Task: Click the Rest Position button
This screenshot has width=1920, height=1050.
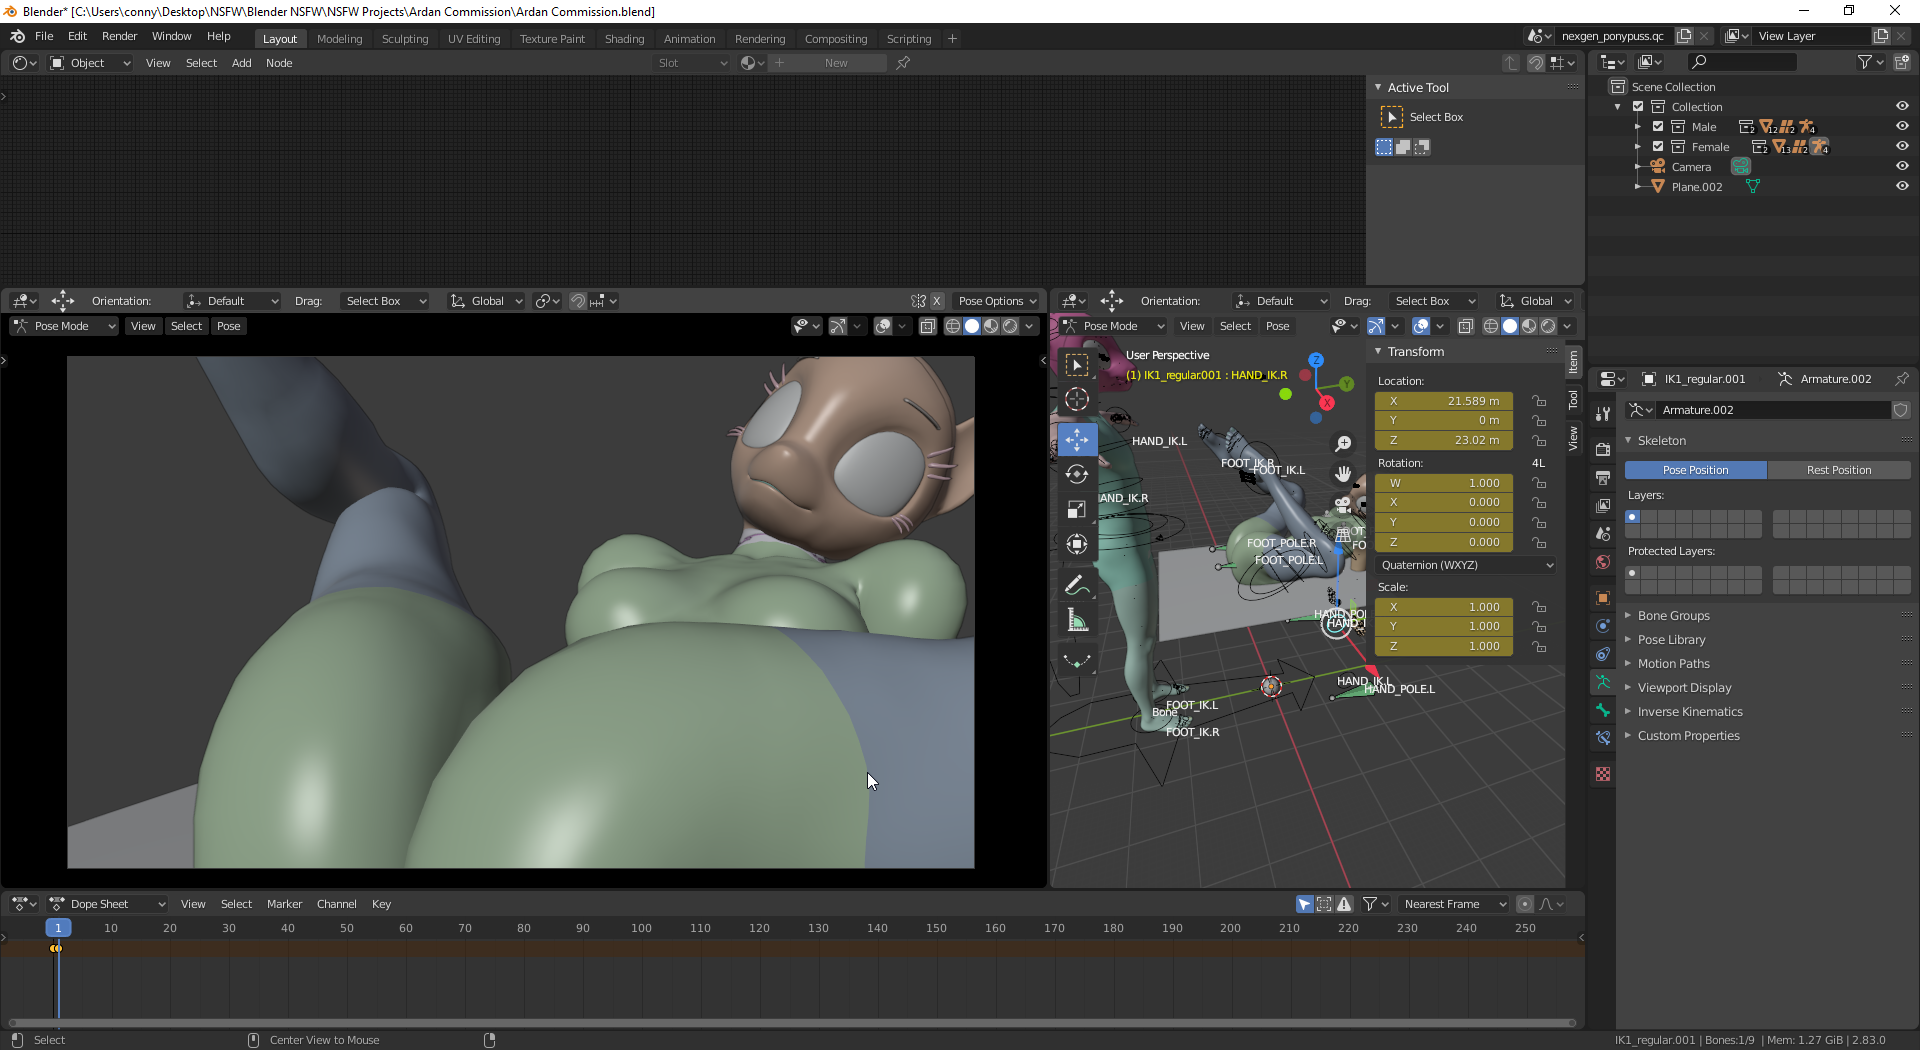Action: [1838, 470]
